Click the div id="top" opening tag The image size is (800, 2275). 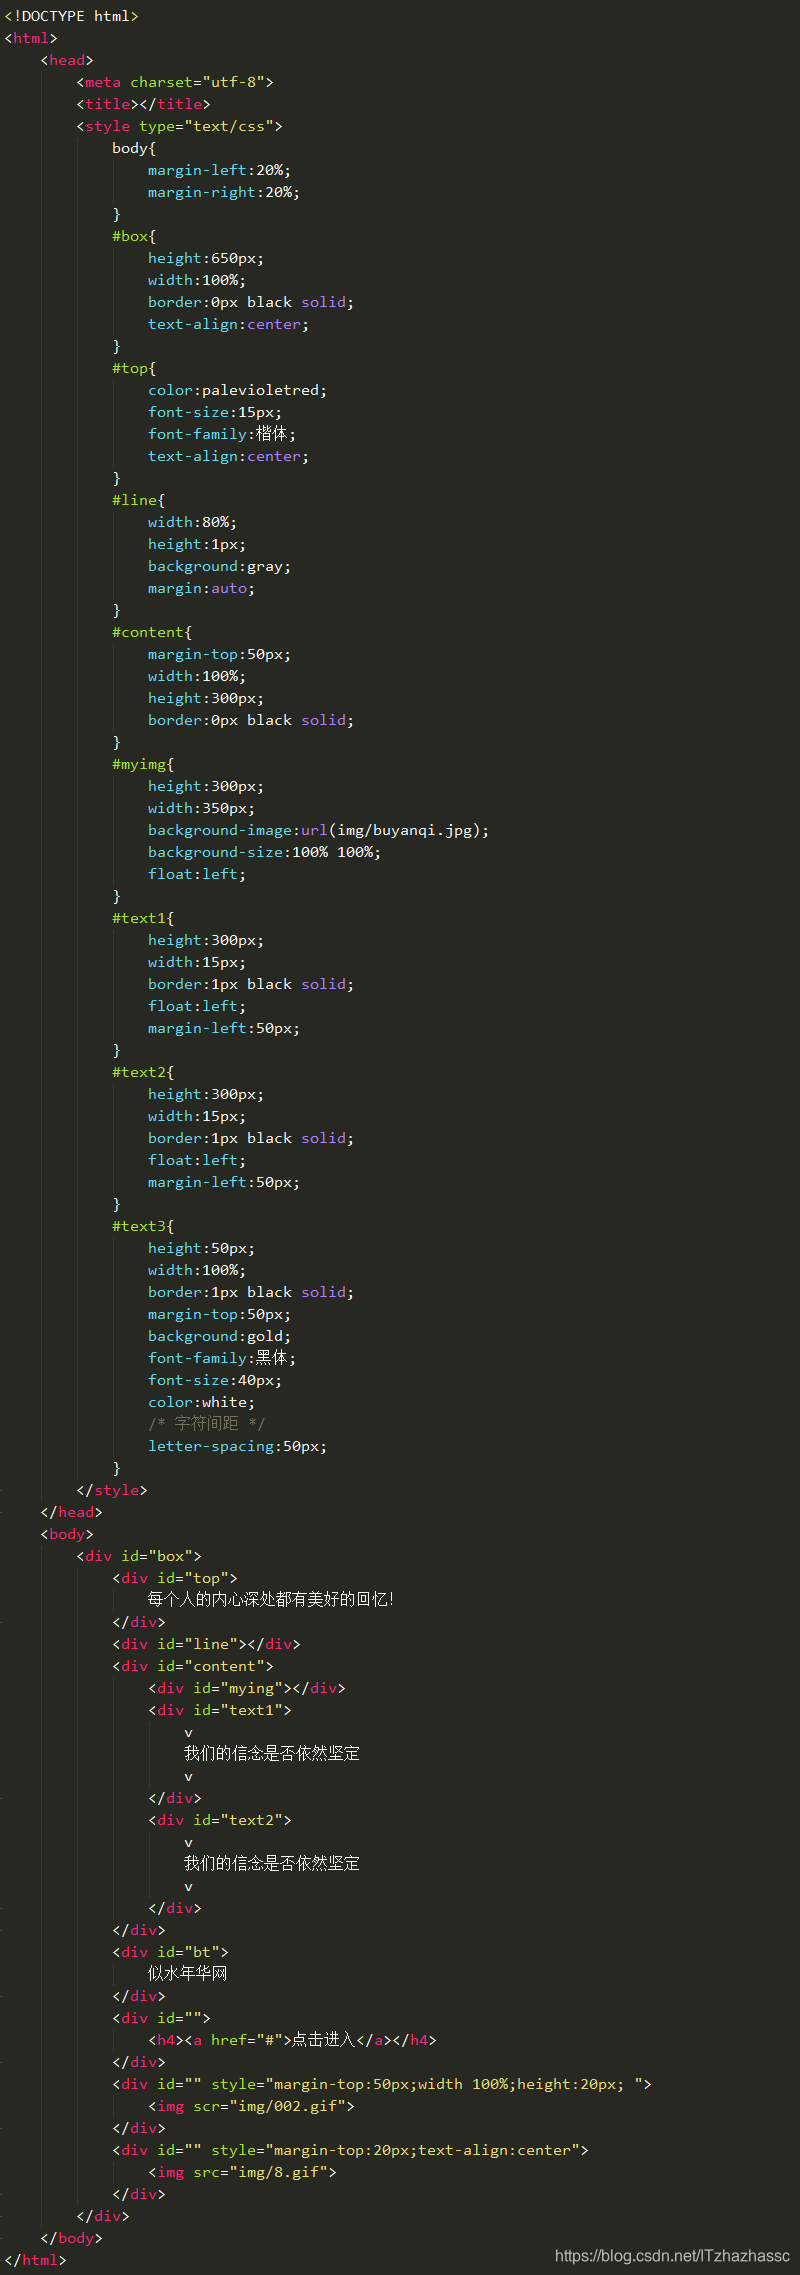pyautogui.click(x=175, y=1578)
